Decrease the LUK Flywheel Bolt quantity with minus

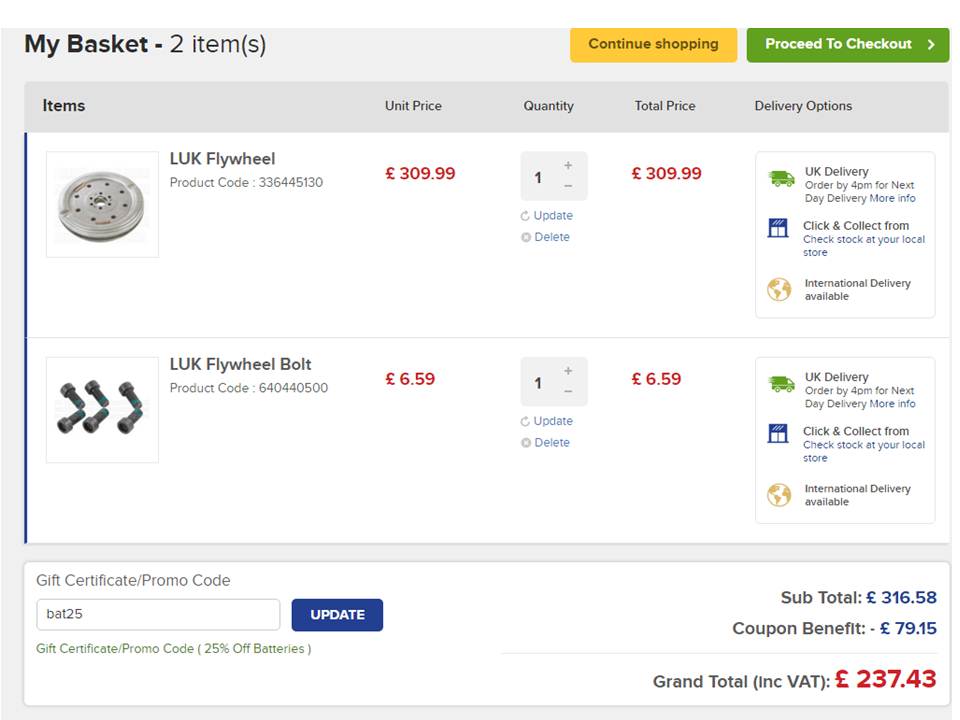click(568, 392)
